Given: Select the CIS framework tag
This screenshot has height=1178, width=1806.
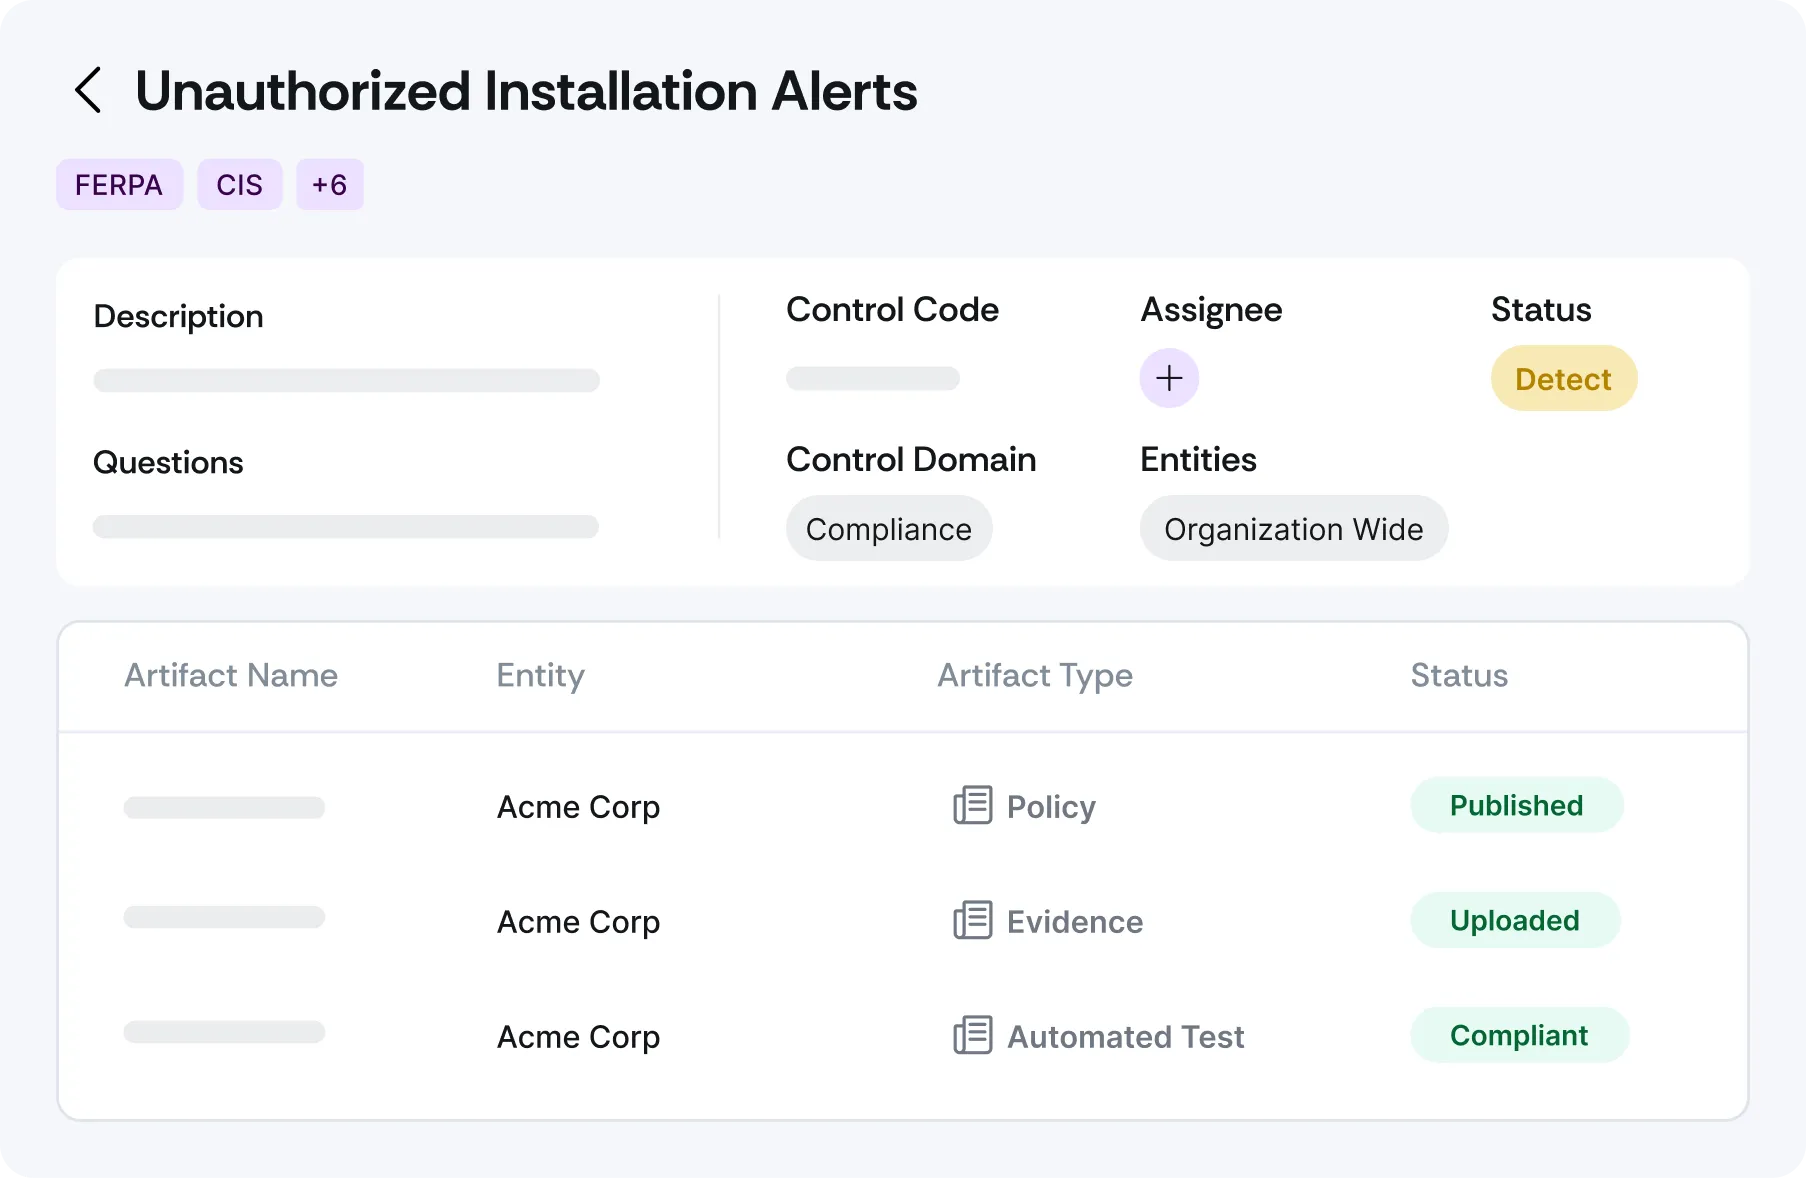Looking at the screenshot, I should tap(239, 185).
